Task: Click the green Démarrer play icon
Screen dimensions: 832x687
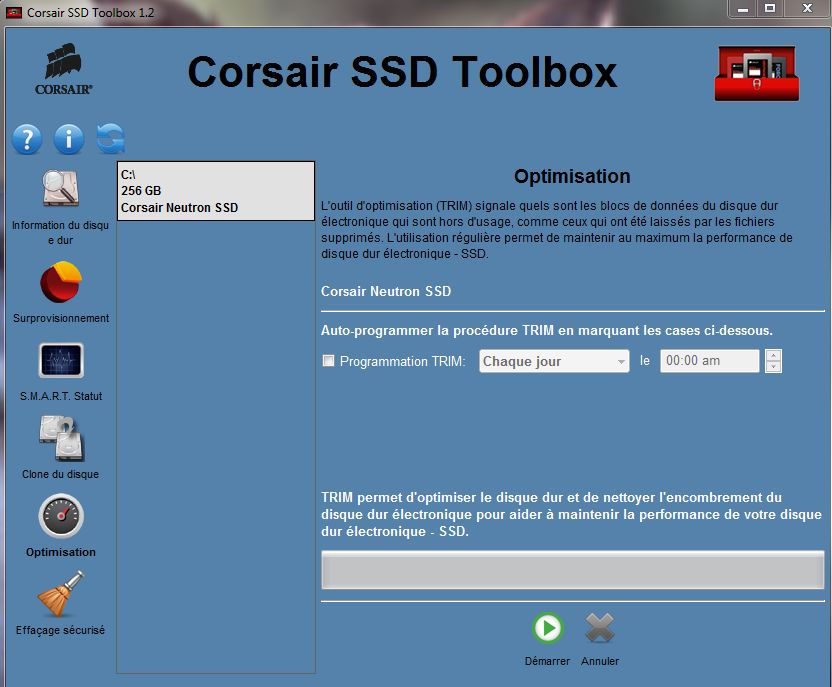Action: click(x=548, y=628)
